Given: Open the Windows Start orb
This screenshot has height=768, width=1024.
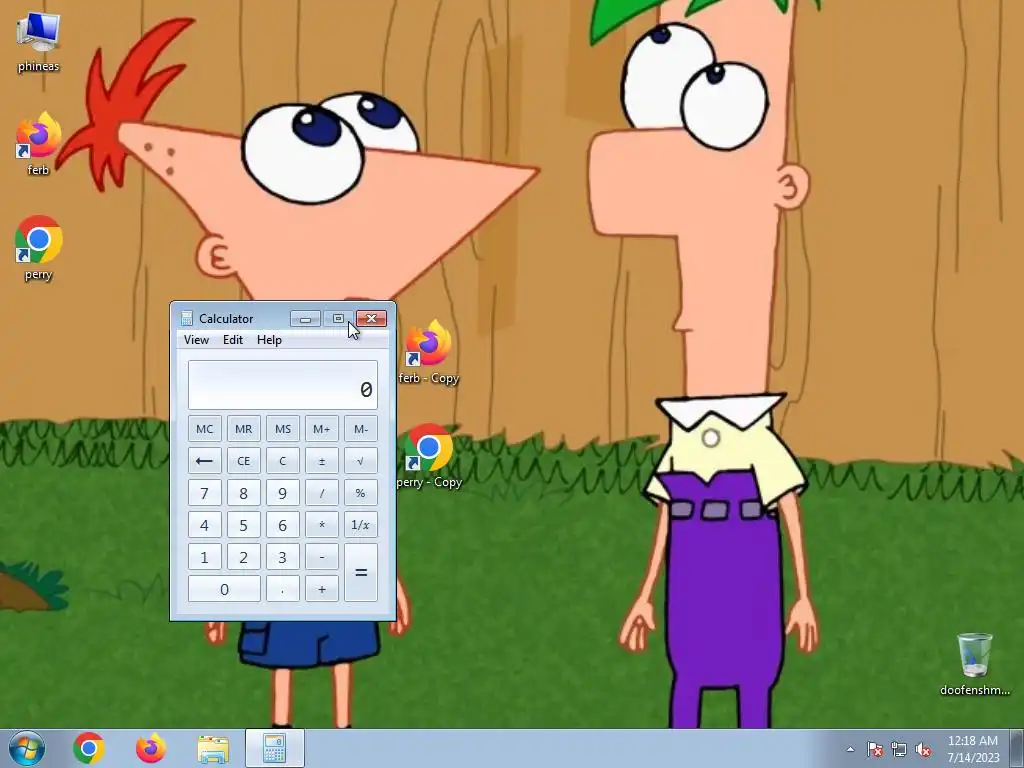Looking at the screenshot, I should click(x=27, y=748).
